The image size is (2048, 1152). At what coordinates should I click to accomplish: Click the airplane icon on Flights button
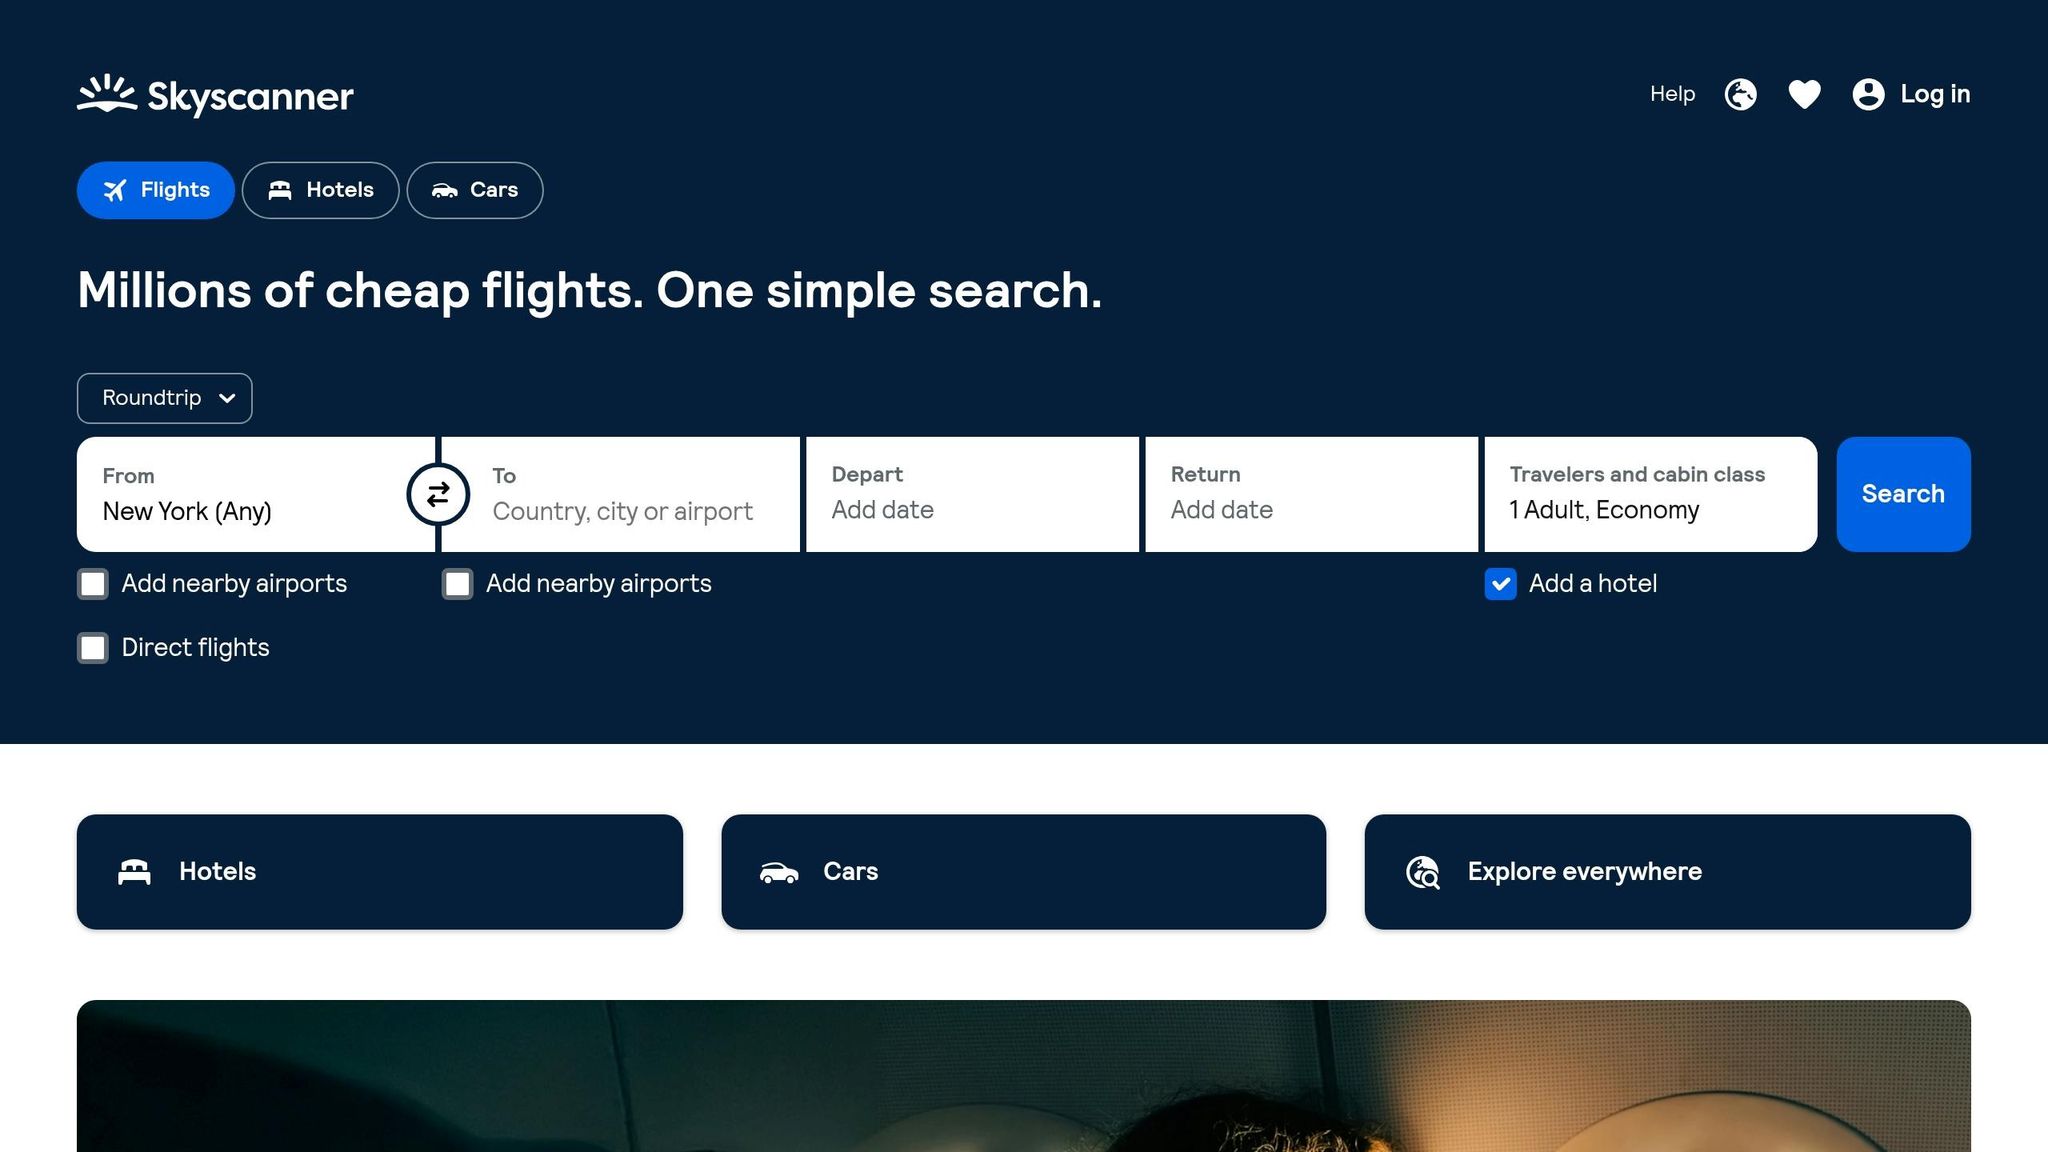tap(117, 189)
